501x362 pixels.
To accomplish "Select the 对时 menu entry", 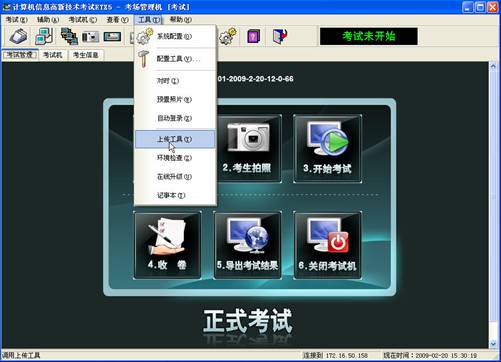I will [175, 81].
